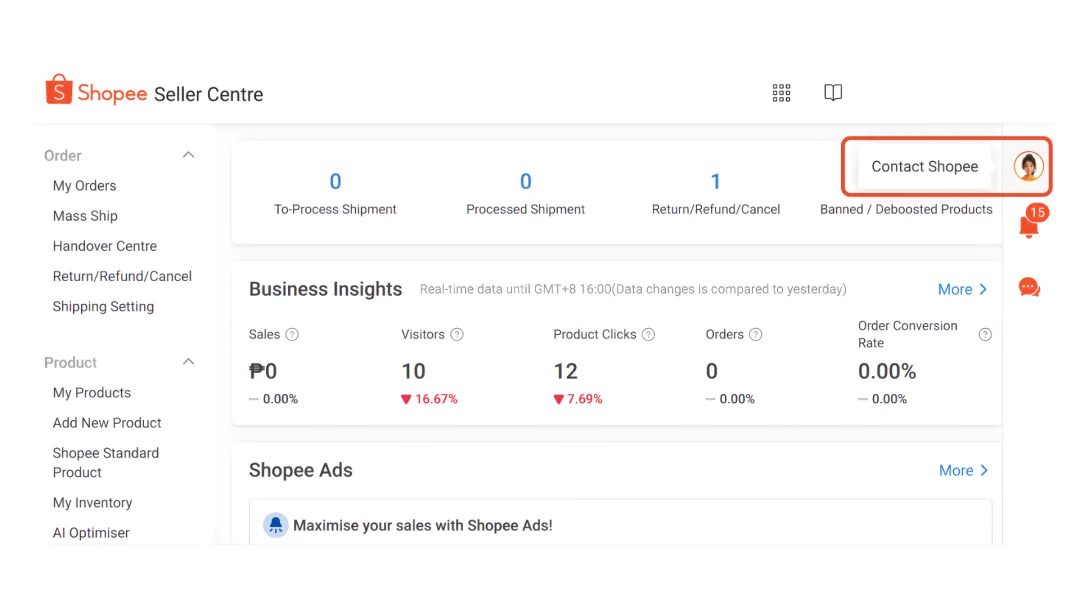Open Banned / Deboosted Products
The image size is (1080, 608).
pos(906,209)
